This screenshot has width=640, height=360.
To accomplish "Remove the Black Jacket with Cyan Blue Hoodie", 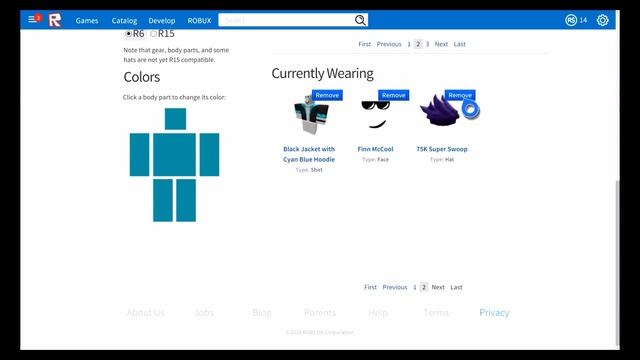I will pos(327,95).
